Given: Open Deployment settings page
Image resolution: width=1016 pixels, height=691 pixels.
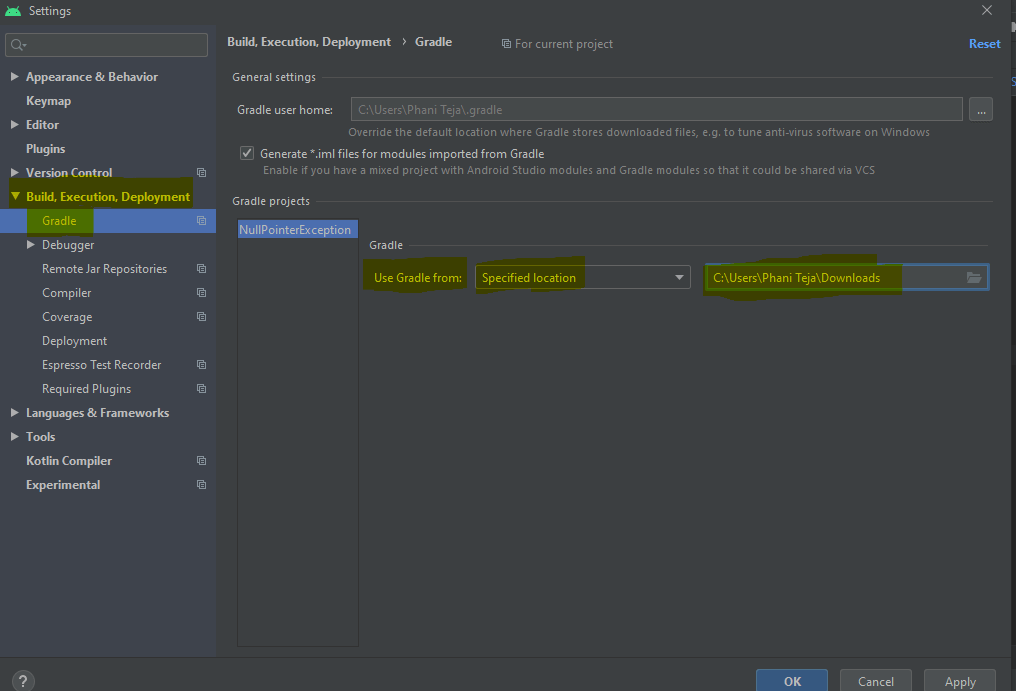Looking at the screenshot, I should [x=75, y=340].
